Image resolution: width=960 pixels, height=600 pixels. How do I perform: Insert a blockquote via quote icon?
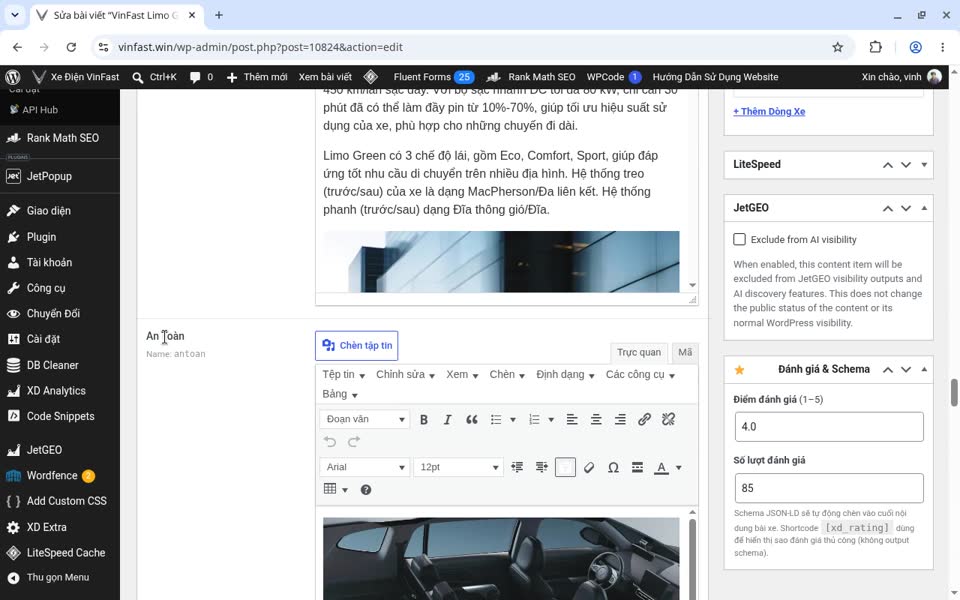[x=471, y=419]
